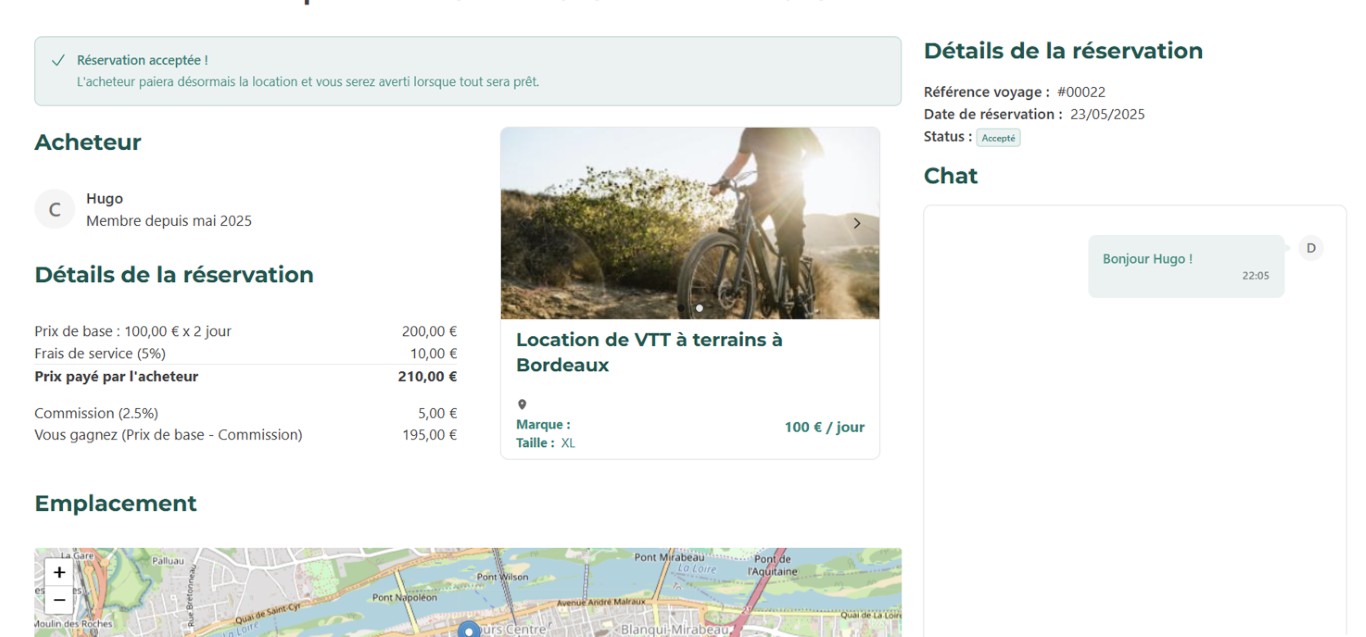Click the next-photo arrow on bike image
Image resolution: width=1366 pixels, height=637 pixels.
[856, 224]
